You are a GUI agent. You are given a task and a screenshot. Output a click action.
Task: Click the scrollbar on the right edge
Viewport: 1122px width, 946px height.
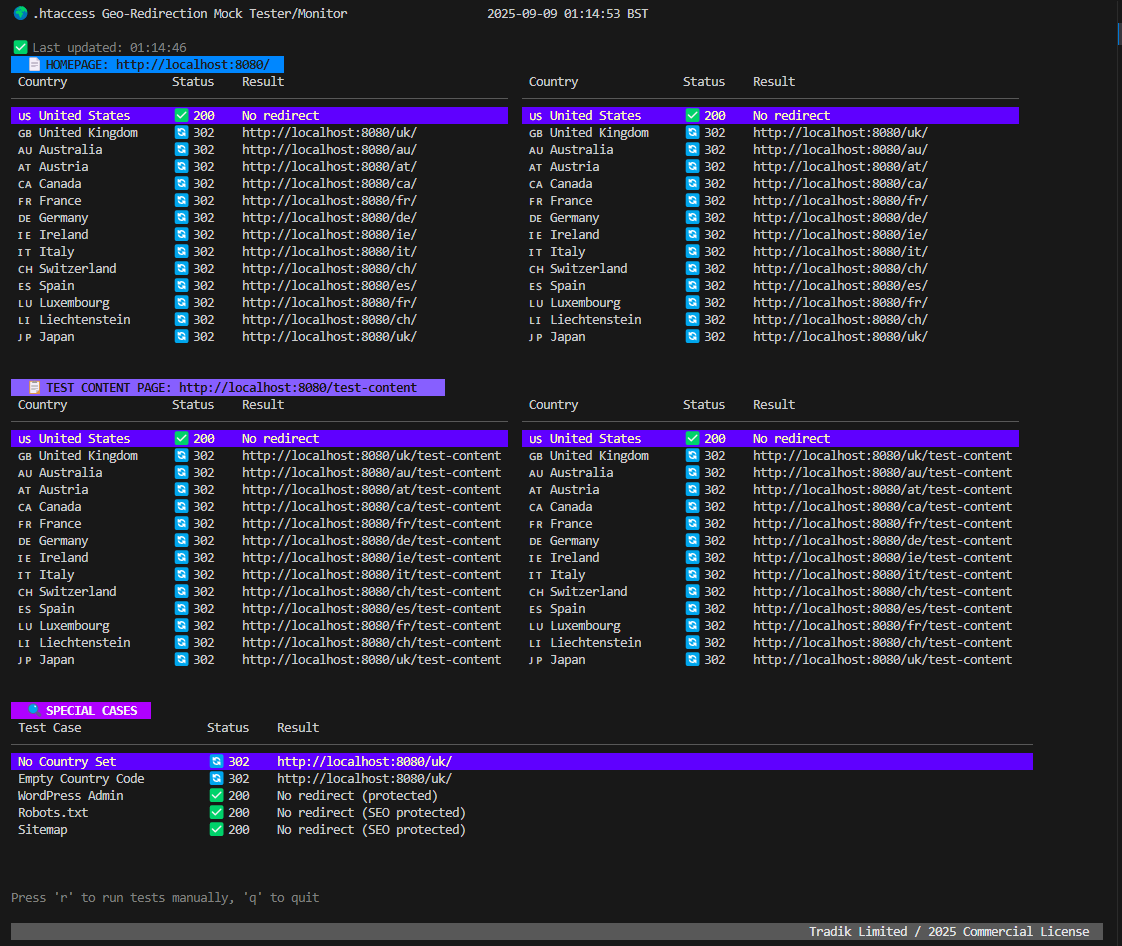click(1117, 33)
